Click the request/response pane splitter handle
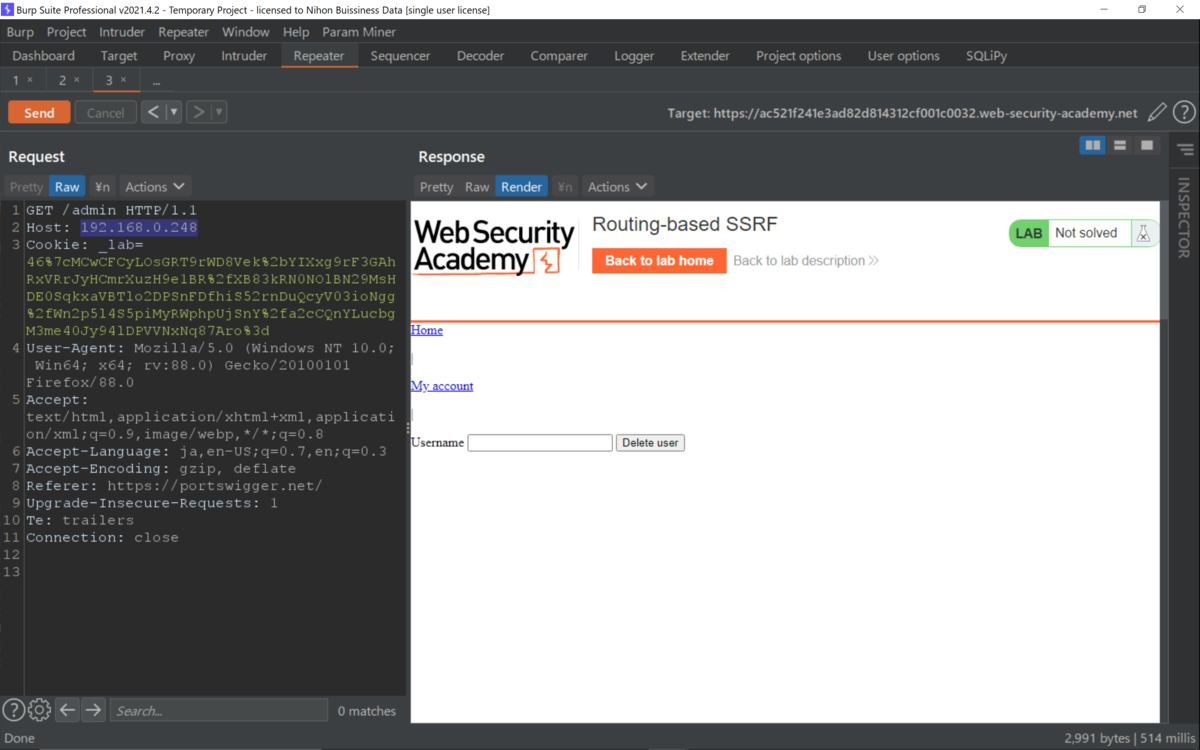This screenshot has height=750, width=1200. coord(408,428)
